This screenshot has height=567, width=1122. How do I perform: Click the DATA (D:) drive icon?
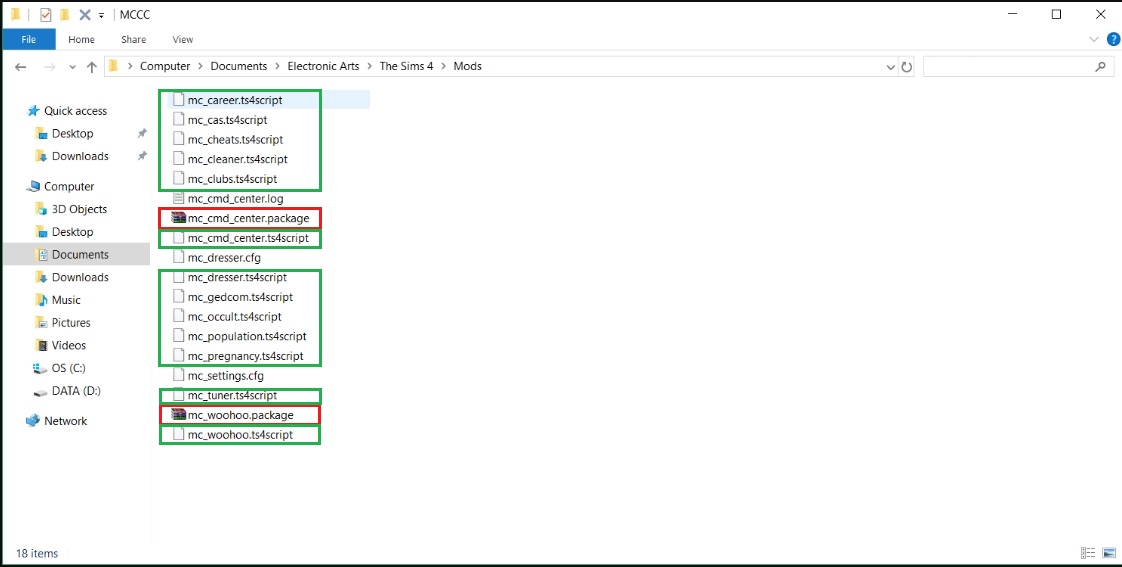[x=40, y=391]
